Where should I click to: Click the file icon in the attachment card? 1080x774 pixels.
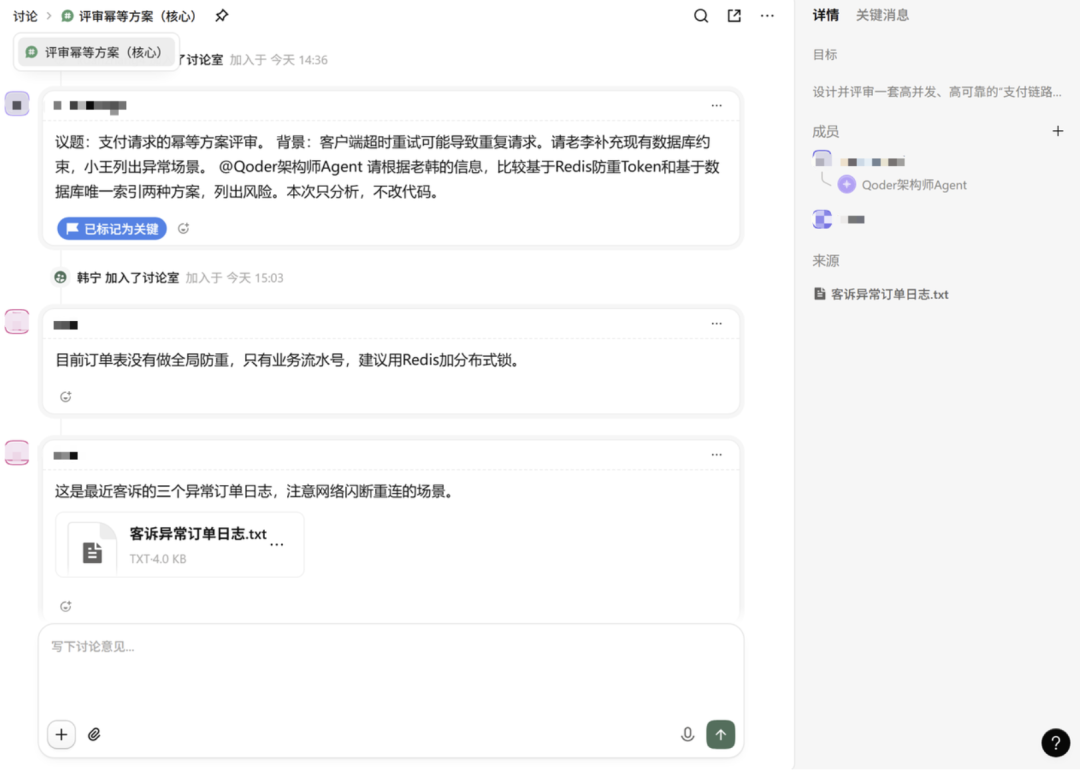click(x=92, y=552)
